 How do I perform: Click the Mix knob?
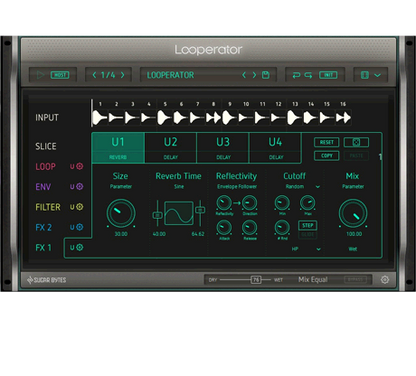(353, 214)
